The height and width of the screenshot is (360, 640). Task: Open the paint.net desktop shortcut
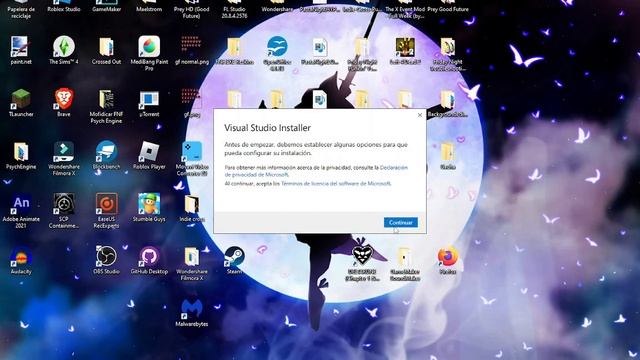point(20,47)
